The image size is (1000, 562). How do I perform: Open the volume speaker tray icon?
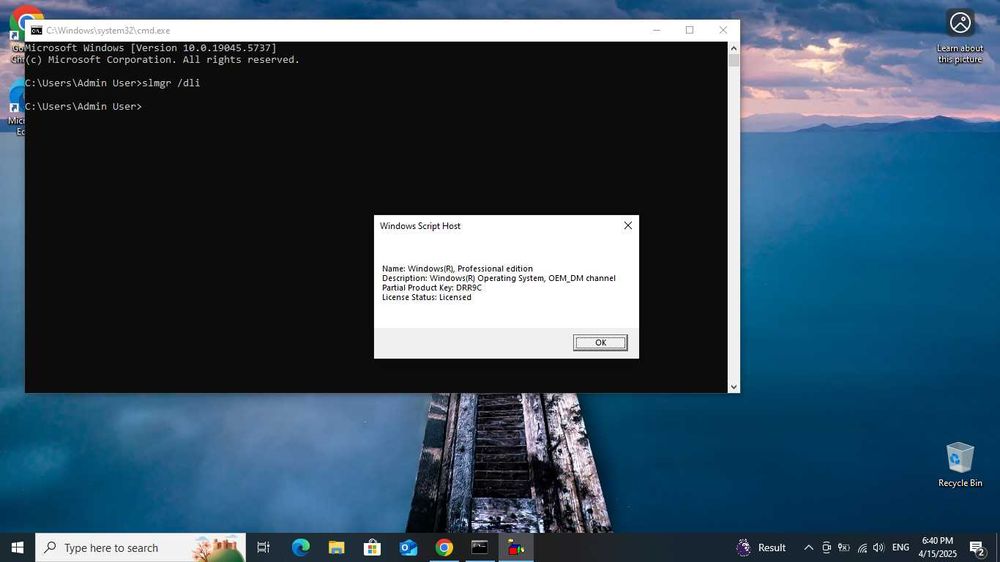point(879,547)
